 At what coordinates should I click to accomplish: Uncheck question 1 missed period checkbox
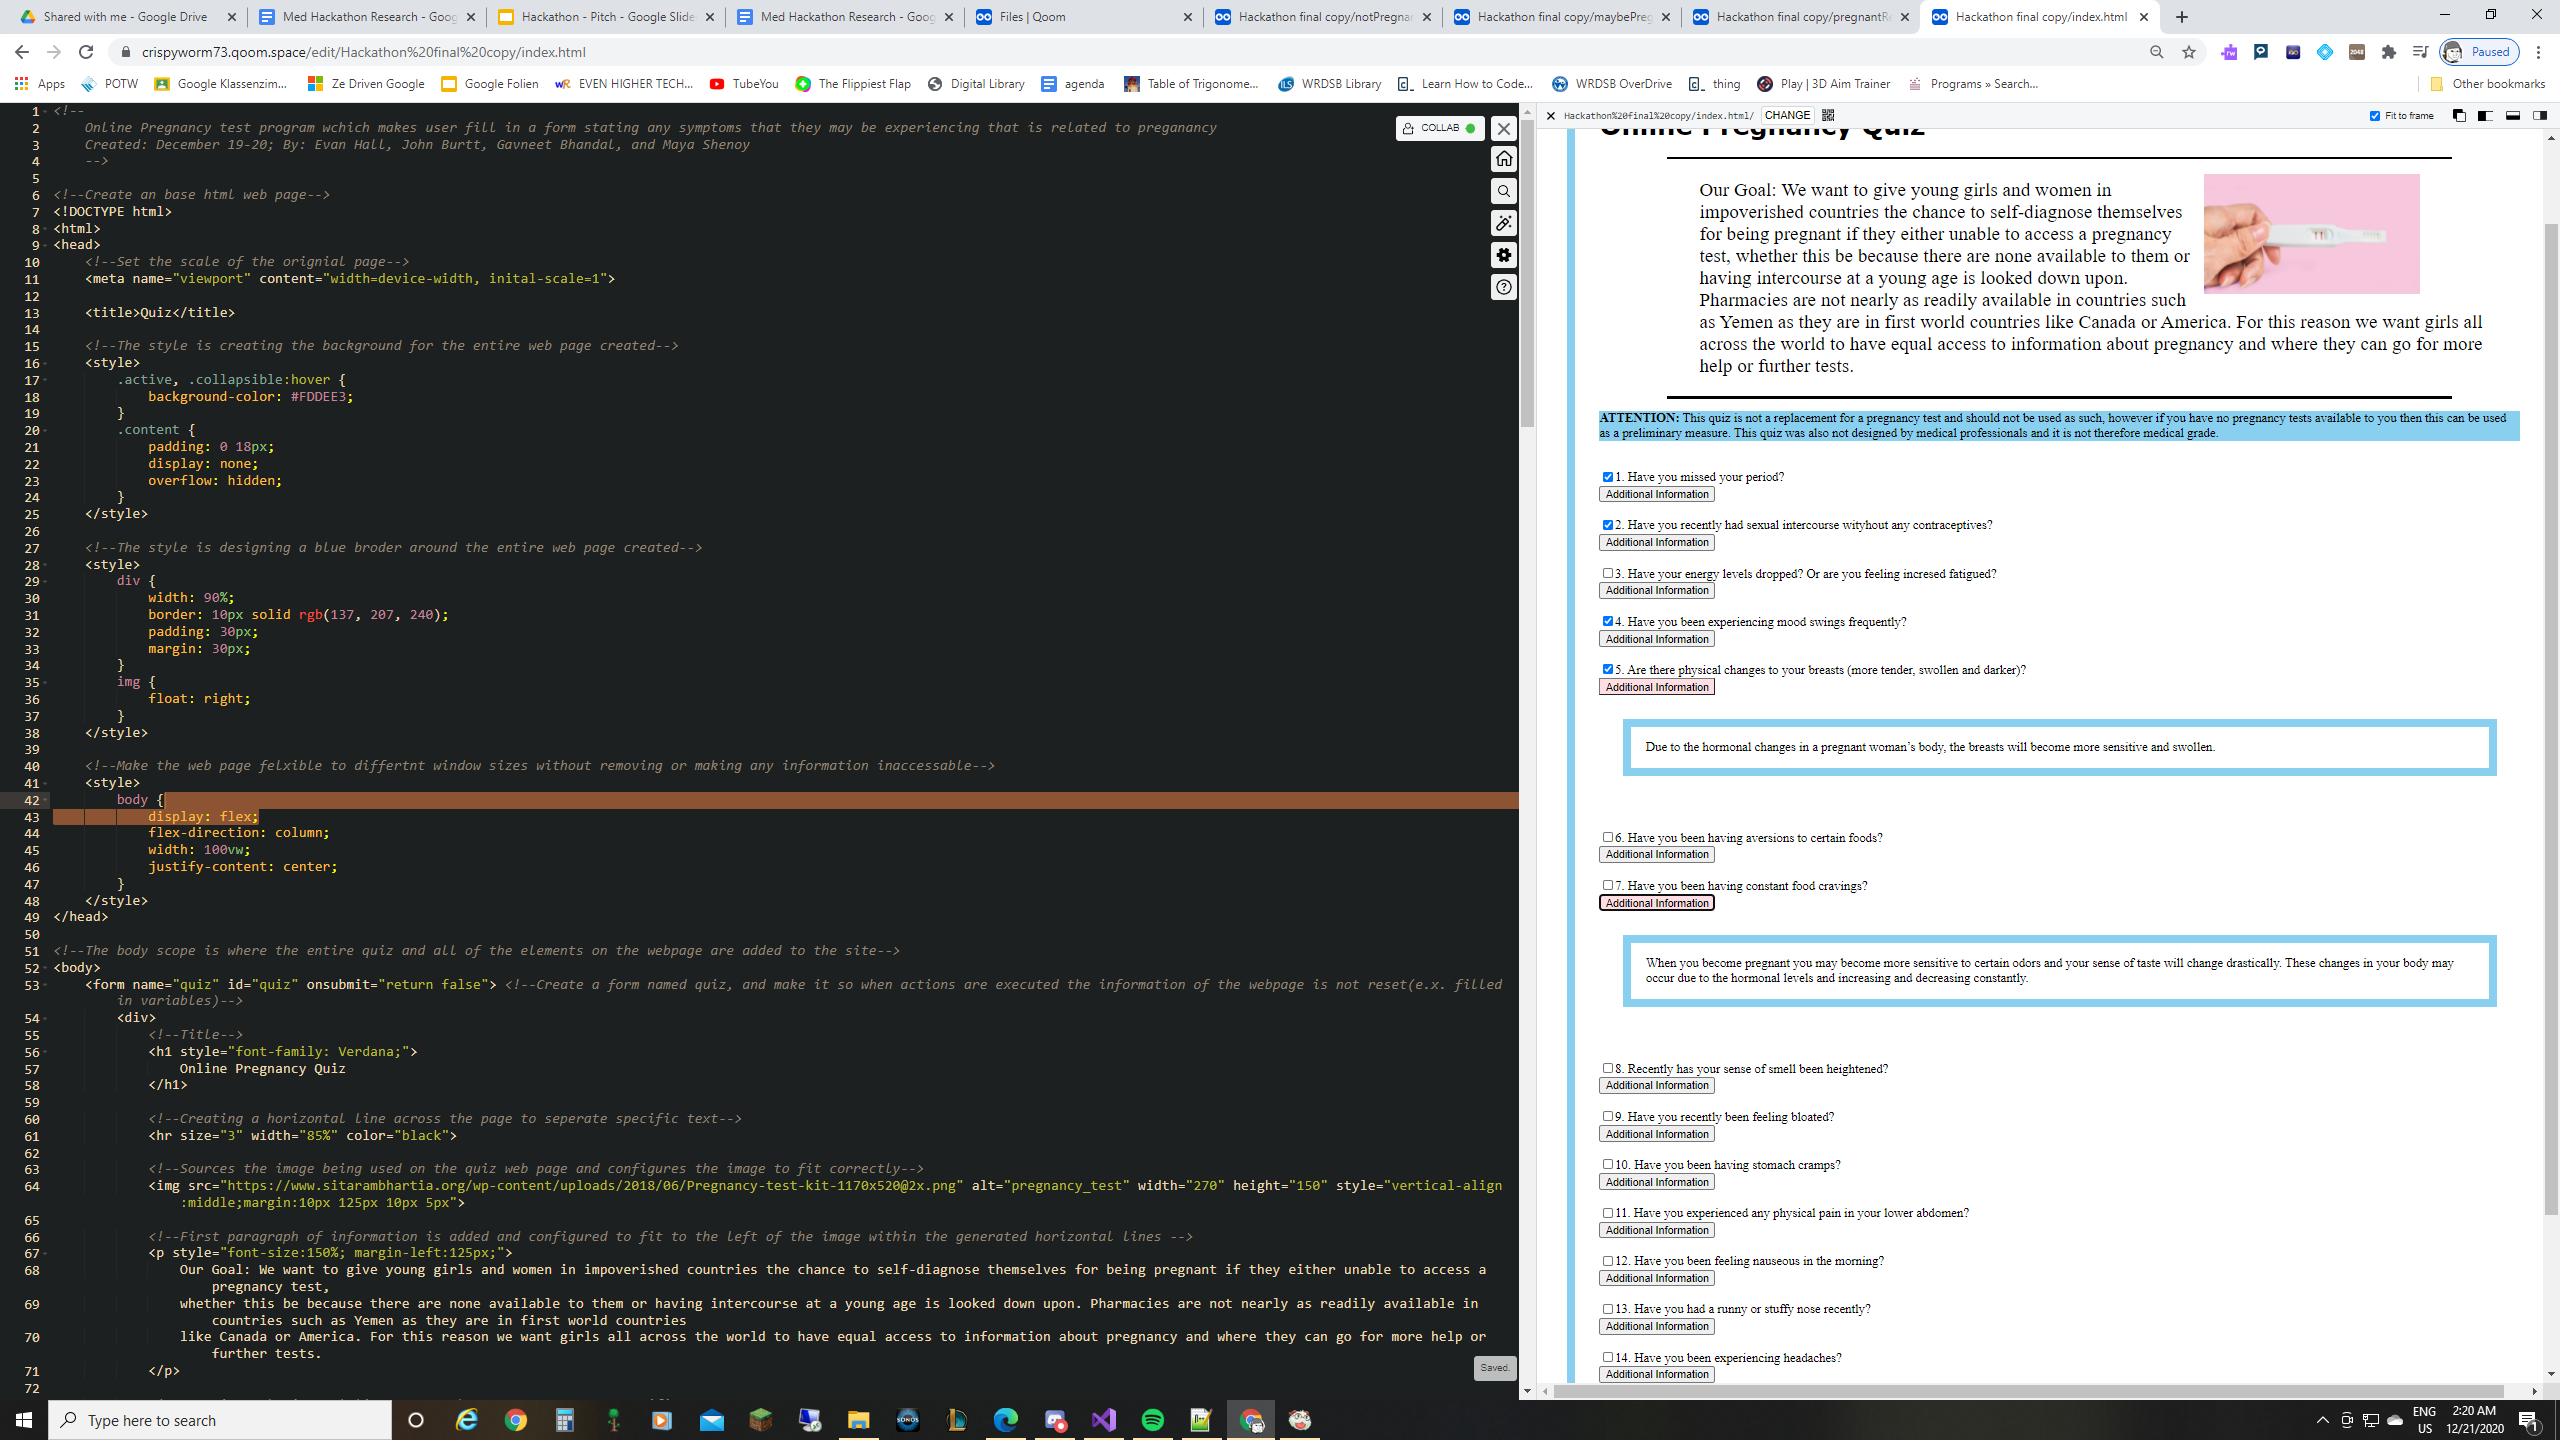coord(1608,477)
